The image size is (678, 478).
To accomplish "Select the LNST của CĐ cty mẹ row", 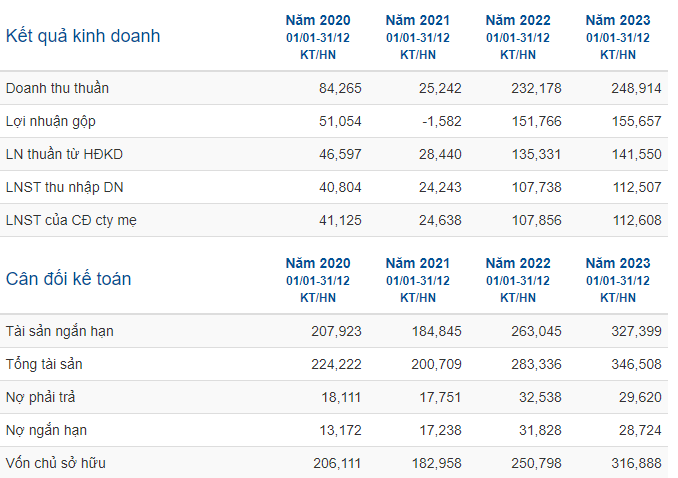I will tap(334, 220).
